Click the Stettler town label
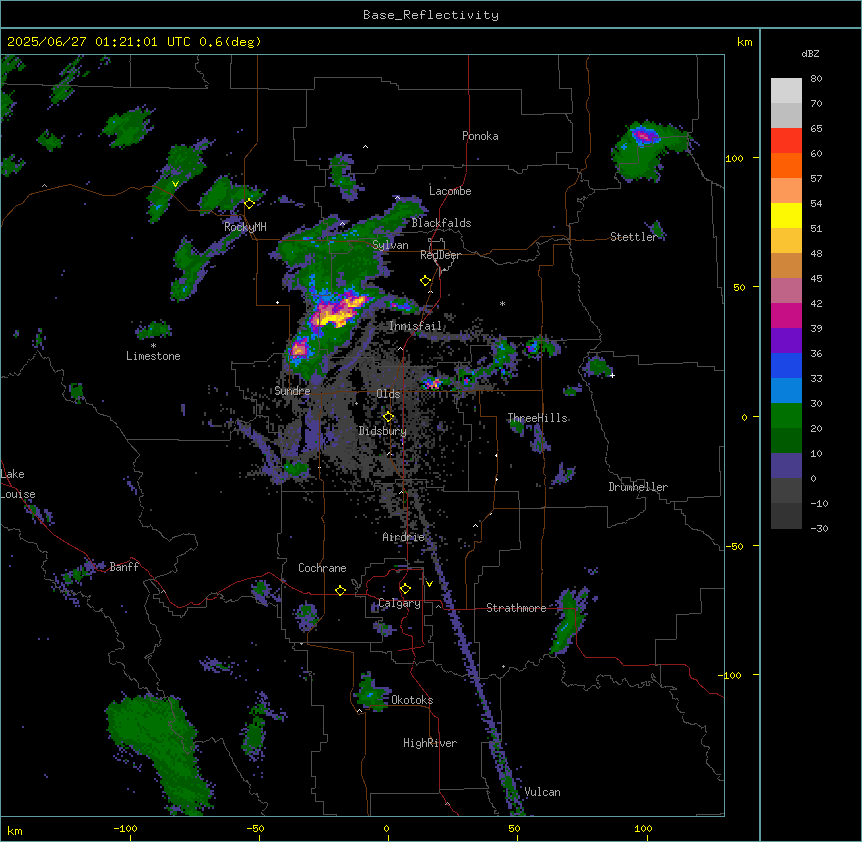Viewport: 862px width, 842px height. [634, 237]
